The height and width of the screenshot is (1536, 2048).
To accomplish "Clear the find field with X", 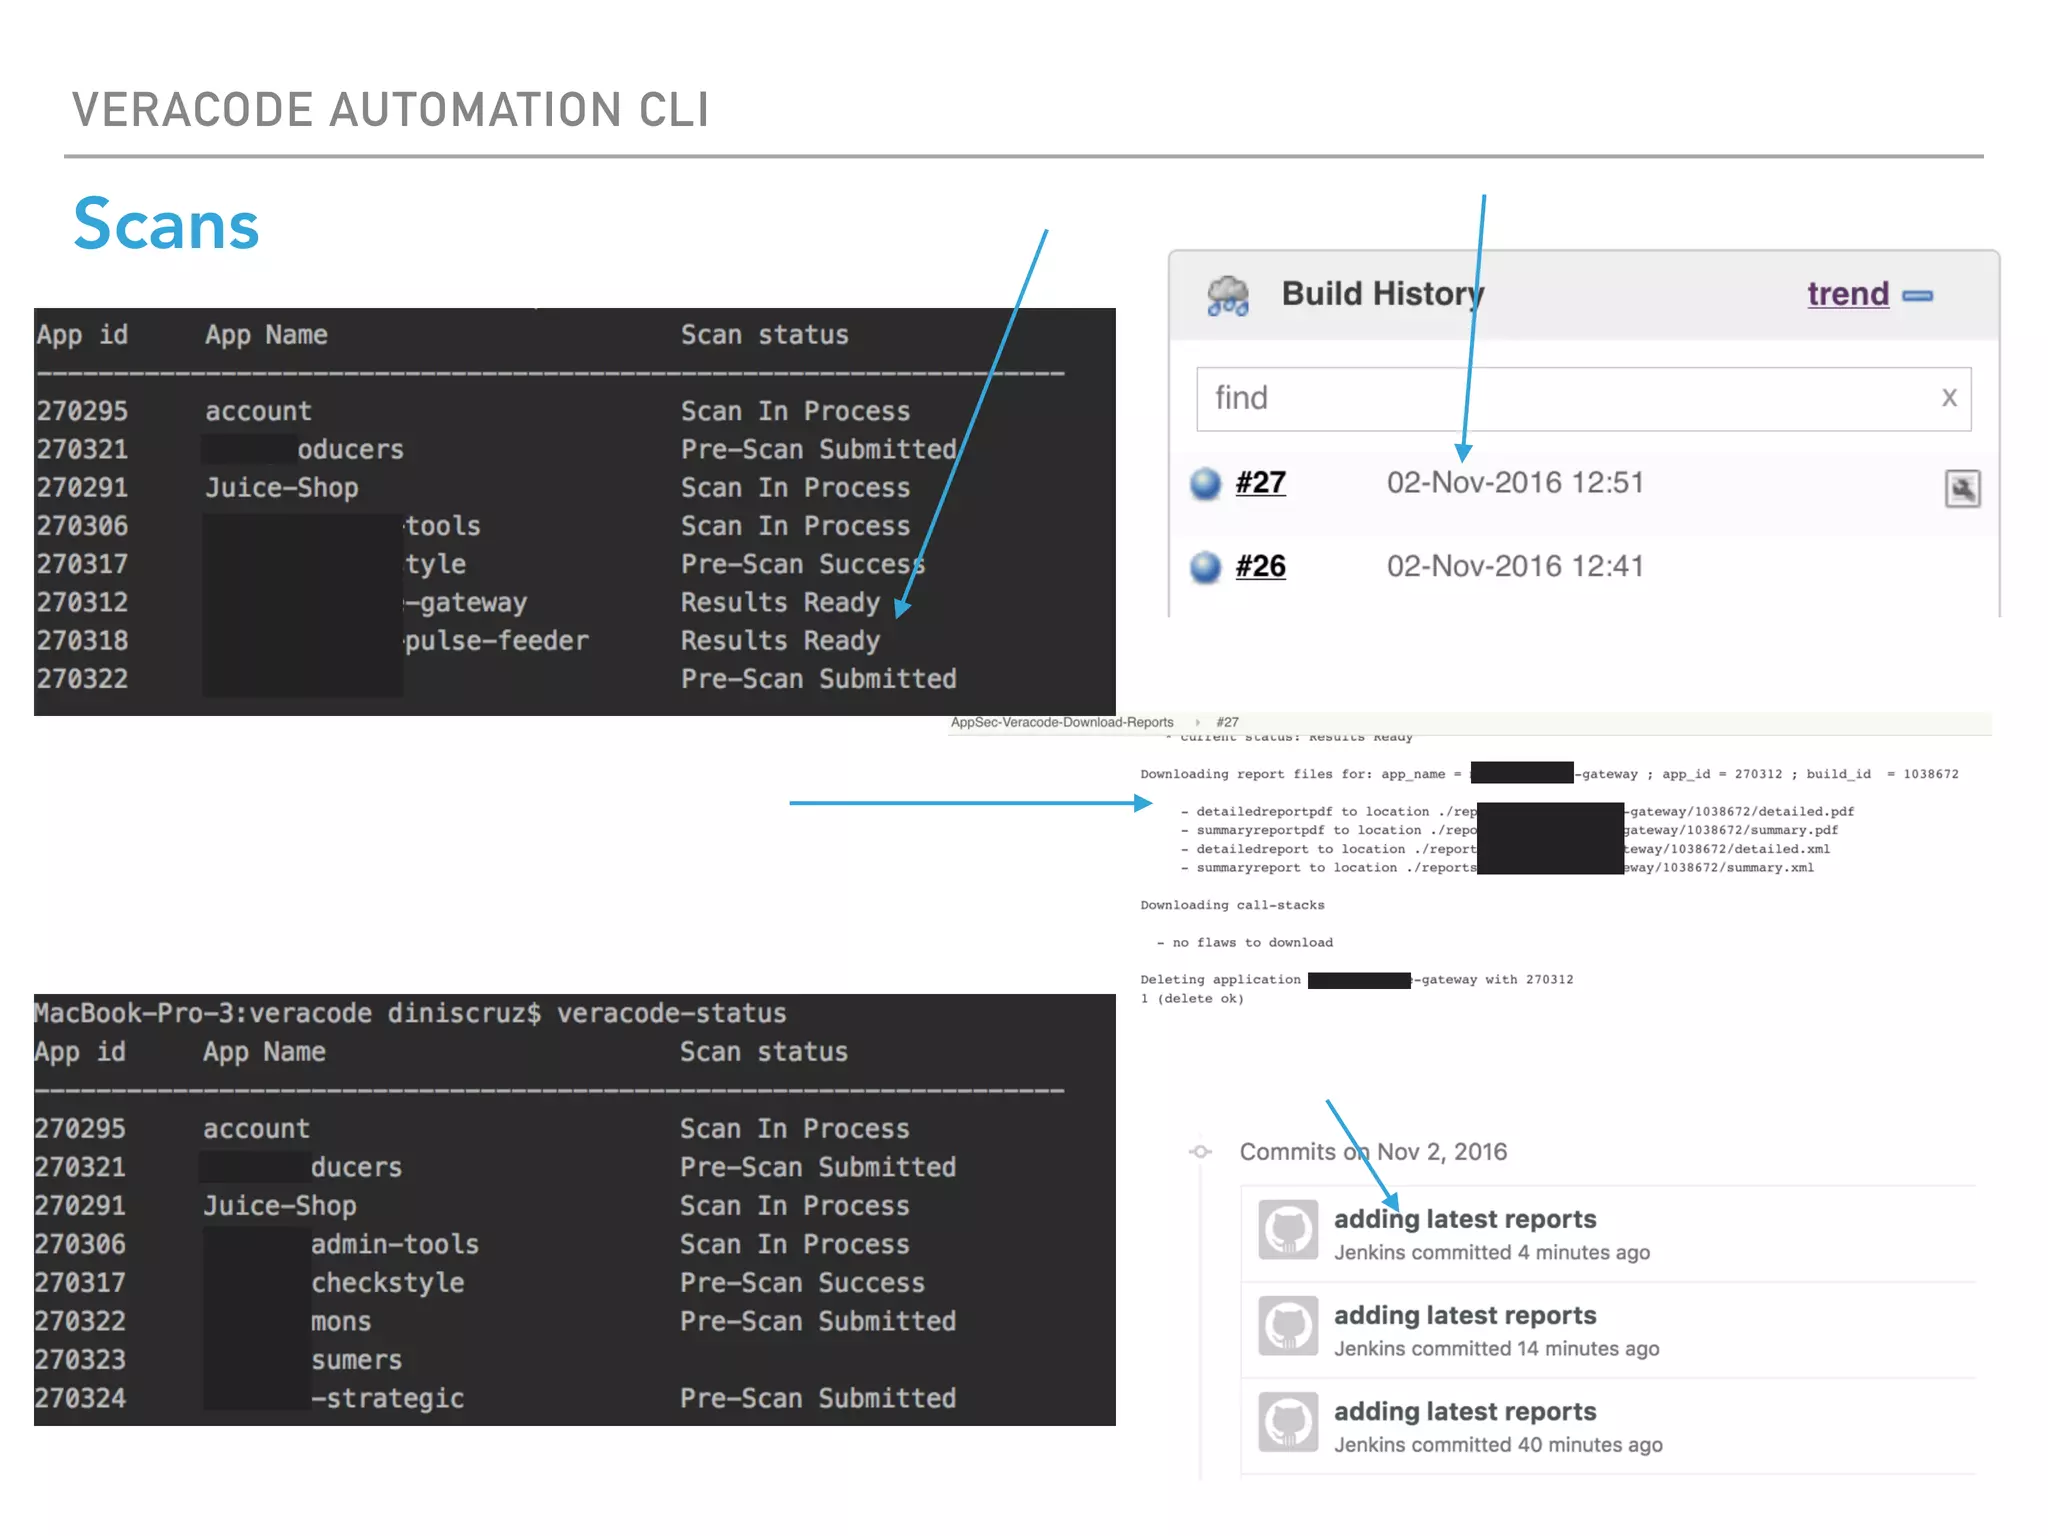I will click(1949, 398).
